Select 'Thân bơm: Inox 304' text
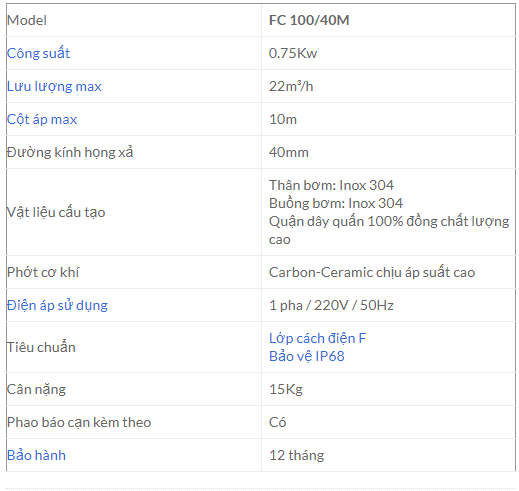 click(331, 185)
